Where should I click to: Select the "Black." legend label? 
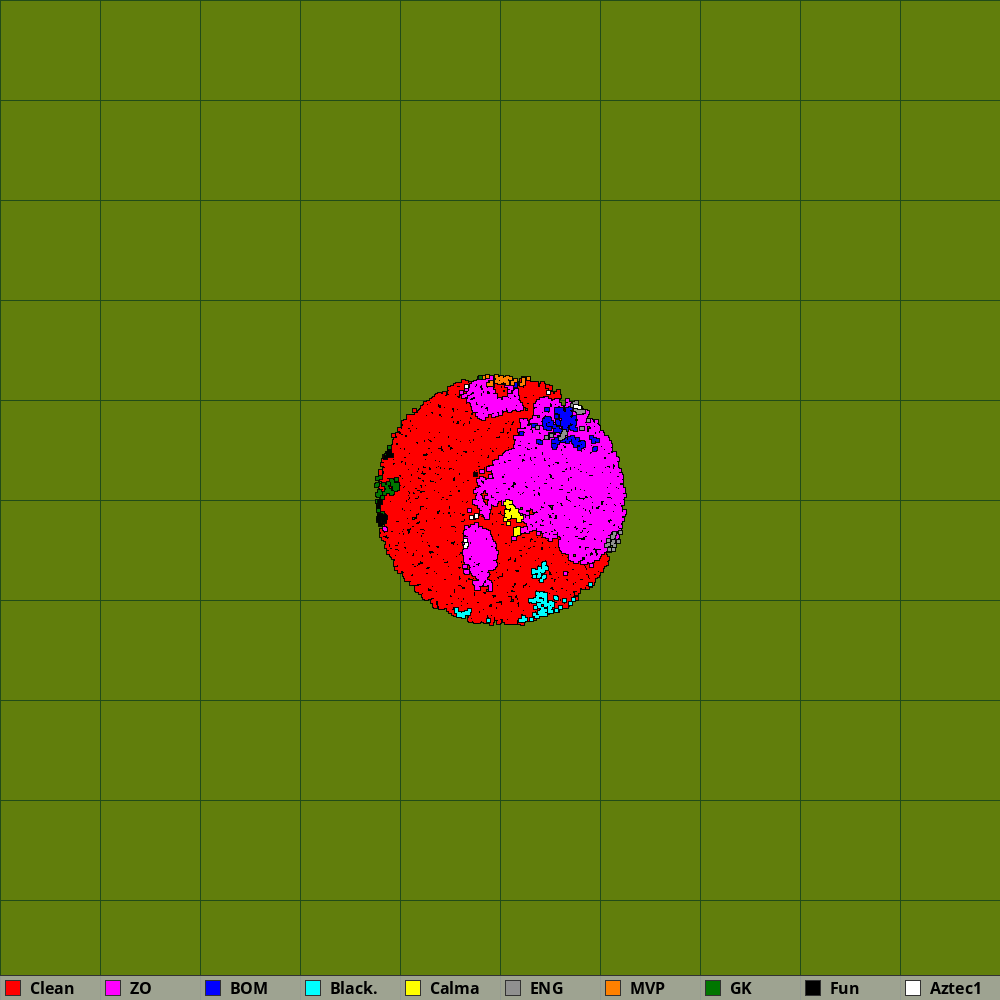pos(354,988)
